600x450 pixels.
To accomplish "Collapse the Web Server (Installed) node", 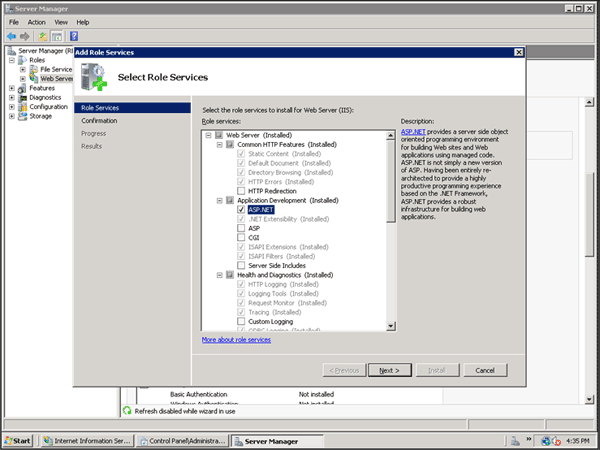I will 209,135.
